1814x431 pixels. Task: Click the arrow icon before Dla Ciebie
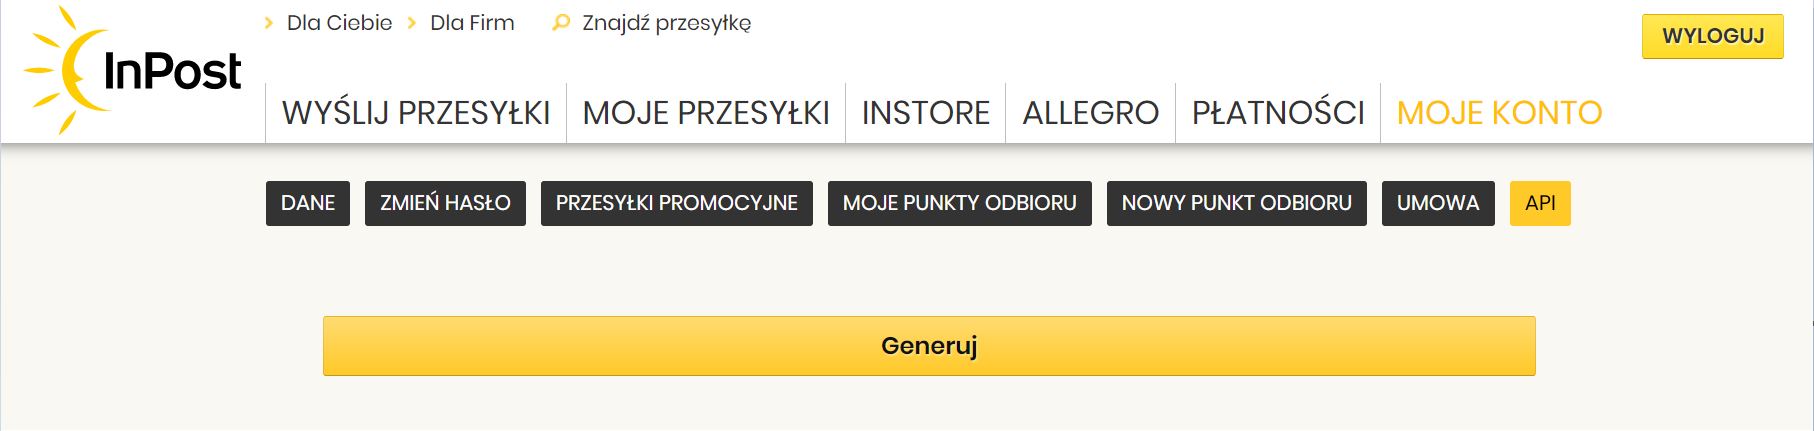pyautogui.click(x=269, y=23)
